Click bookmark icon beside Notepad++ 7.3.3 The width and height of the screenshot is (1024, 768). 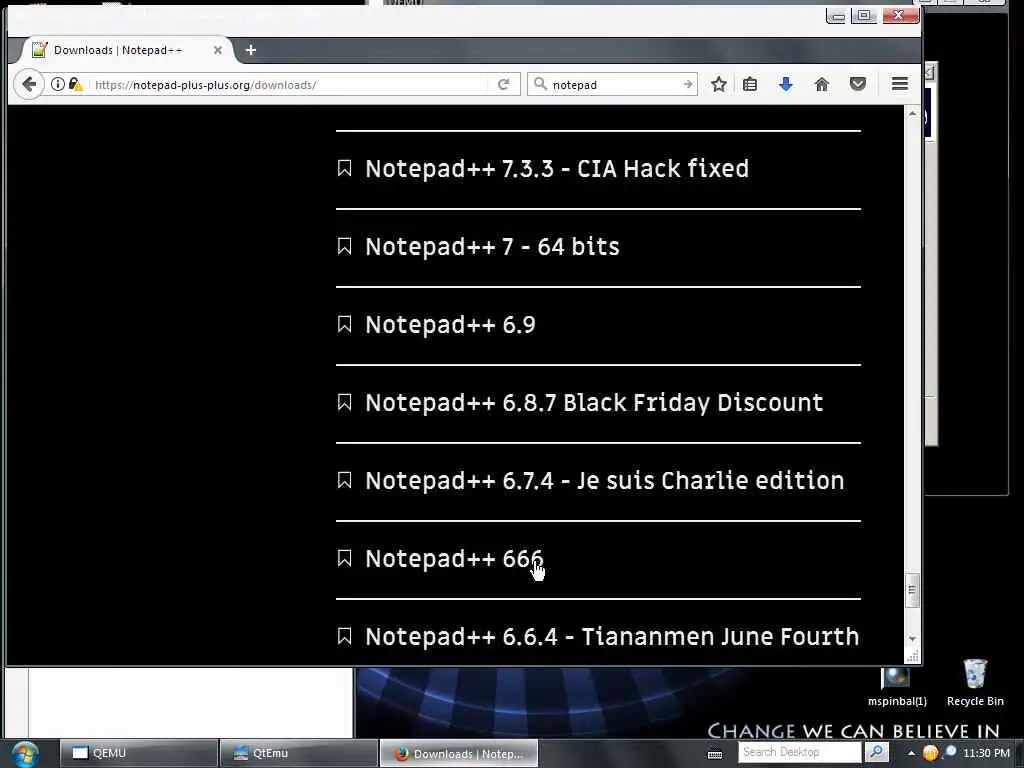[x=344, y=168]
